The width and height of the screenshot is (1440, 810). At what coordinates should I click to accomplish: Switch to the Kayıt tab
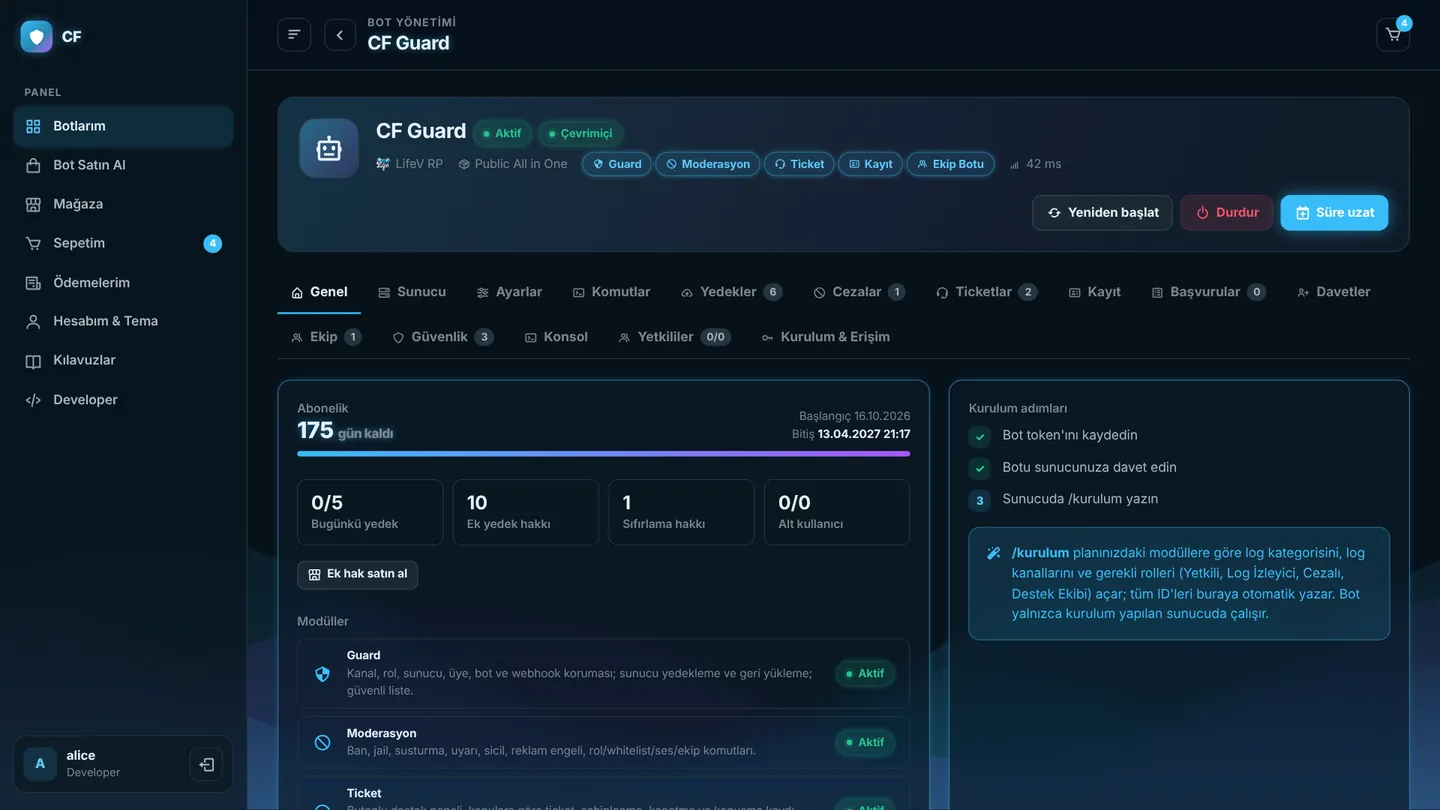1094,292
